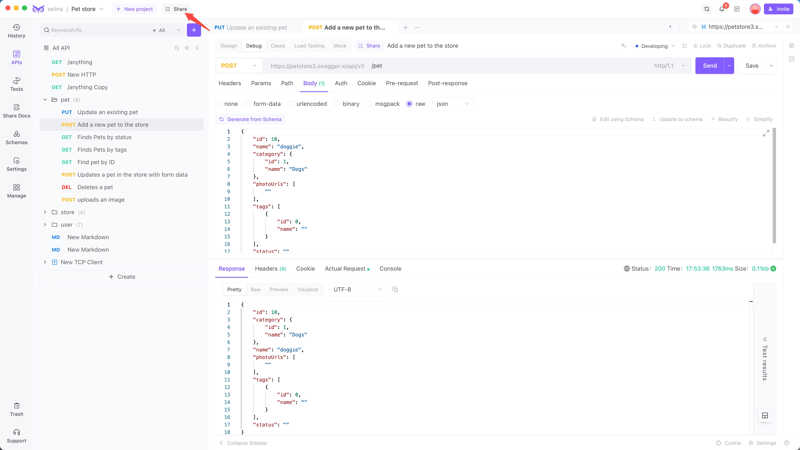Image resolution: width=800 pixels, height=450 pixels.
Task: Expand the store folder in tree
Action: tap(45, 212)
